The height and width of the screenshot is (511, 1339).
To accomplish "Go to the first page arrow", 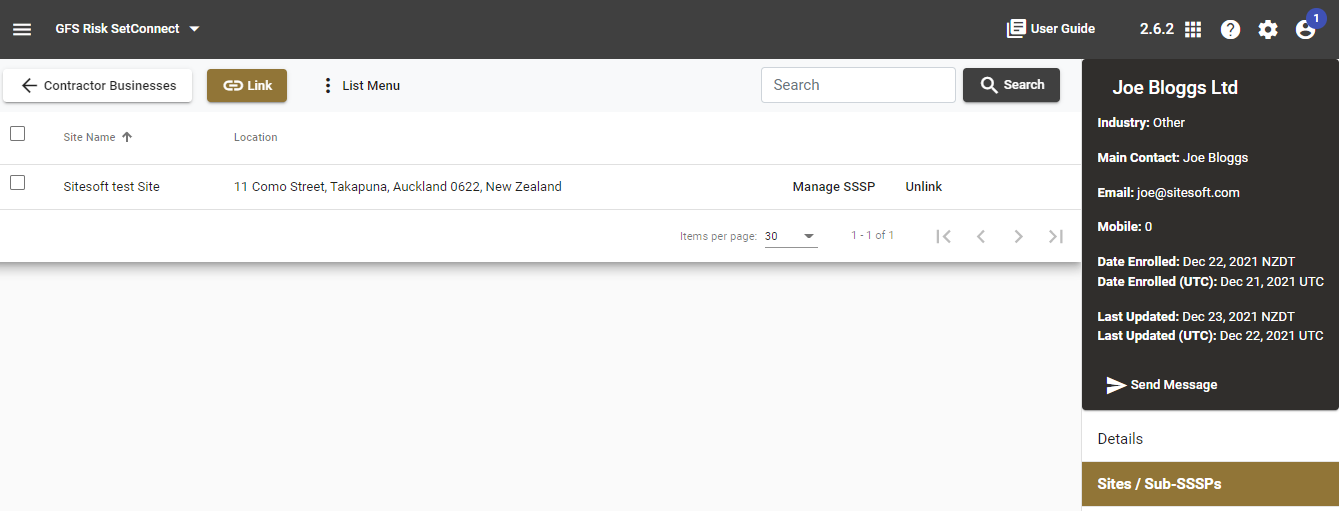I will (x=943, y=236).
